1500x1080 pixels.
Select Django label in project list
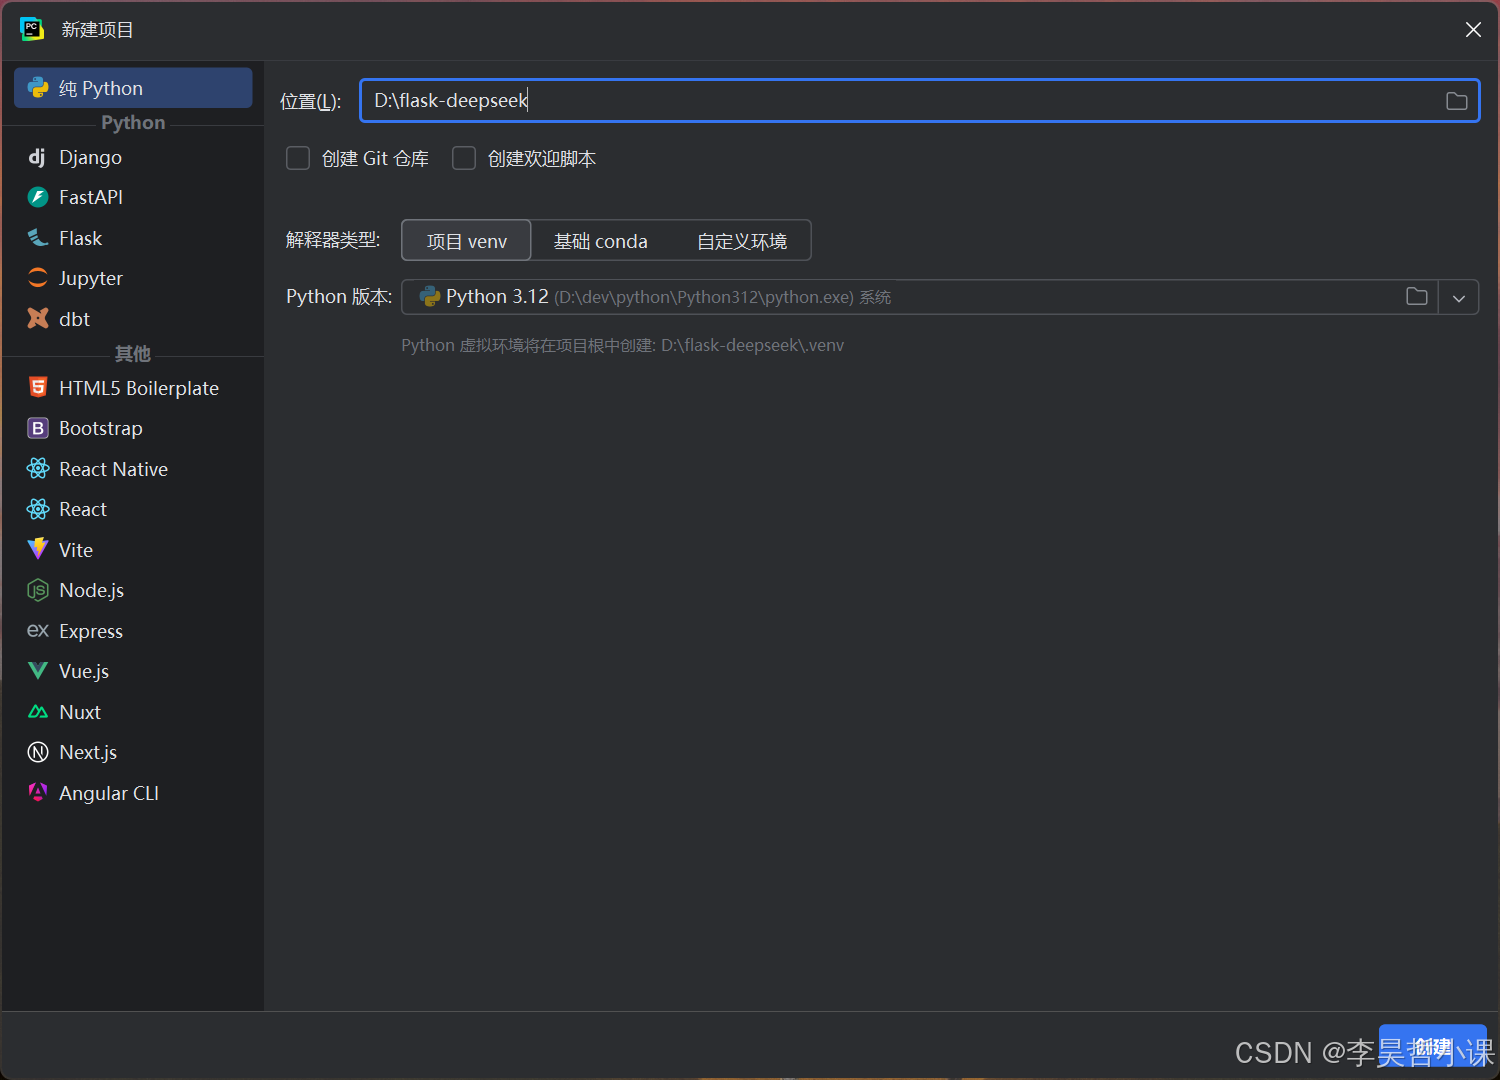point(90,157)
